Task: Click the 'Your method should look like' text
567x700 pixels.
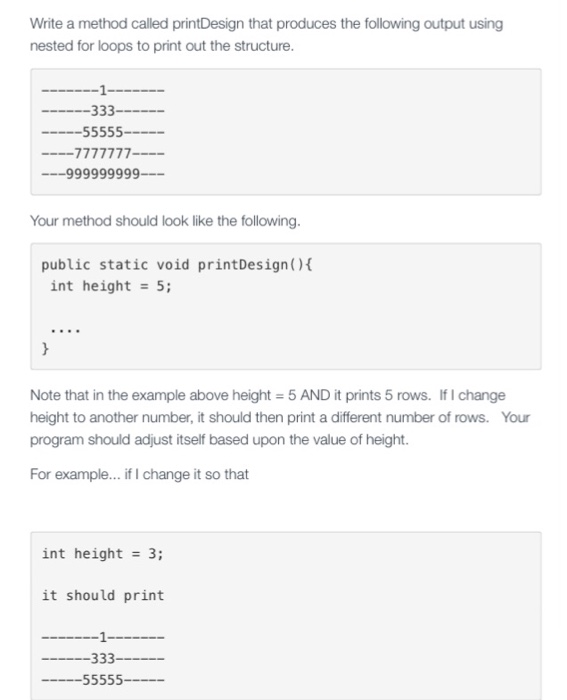Action: point(165,221)
